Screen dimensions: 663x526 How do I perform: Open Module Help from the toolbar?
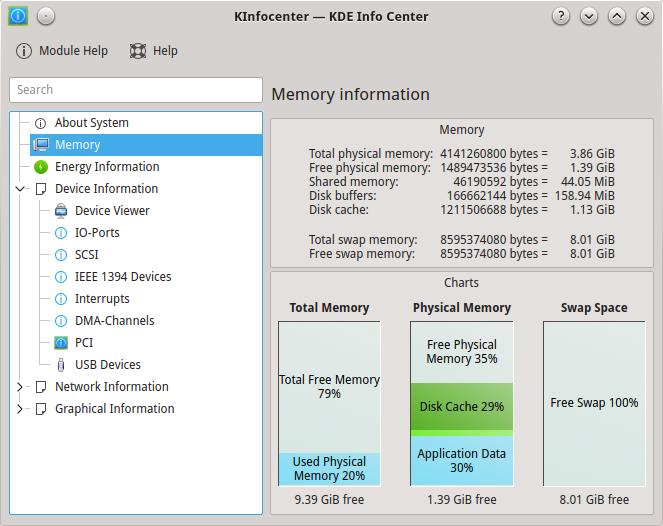tap(61, 51)
